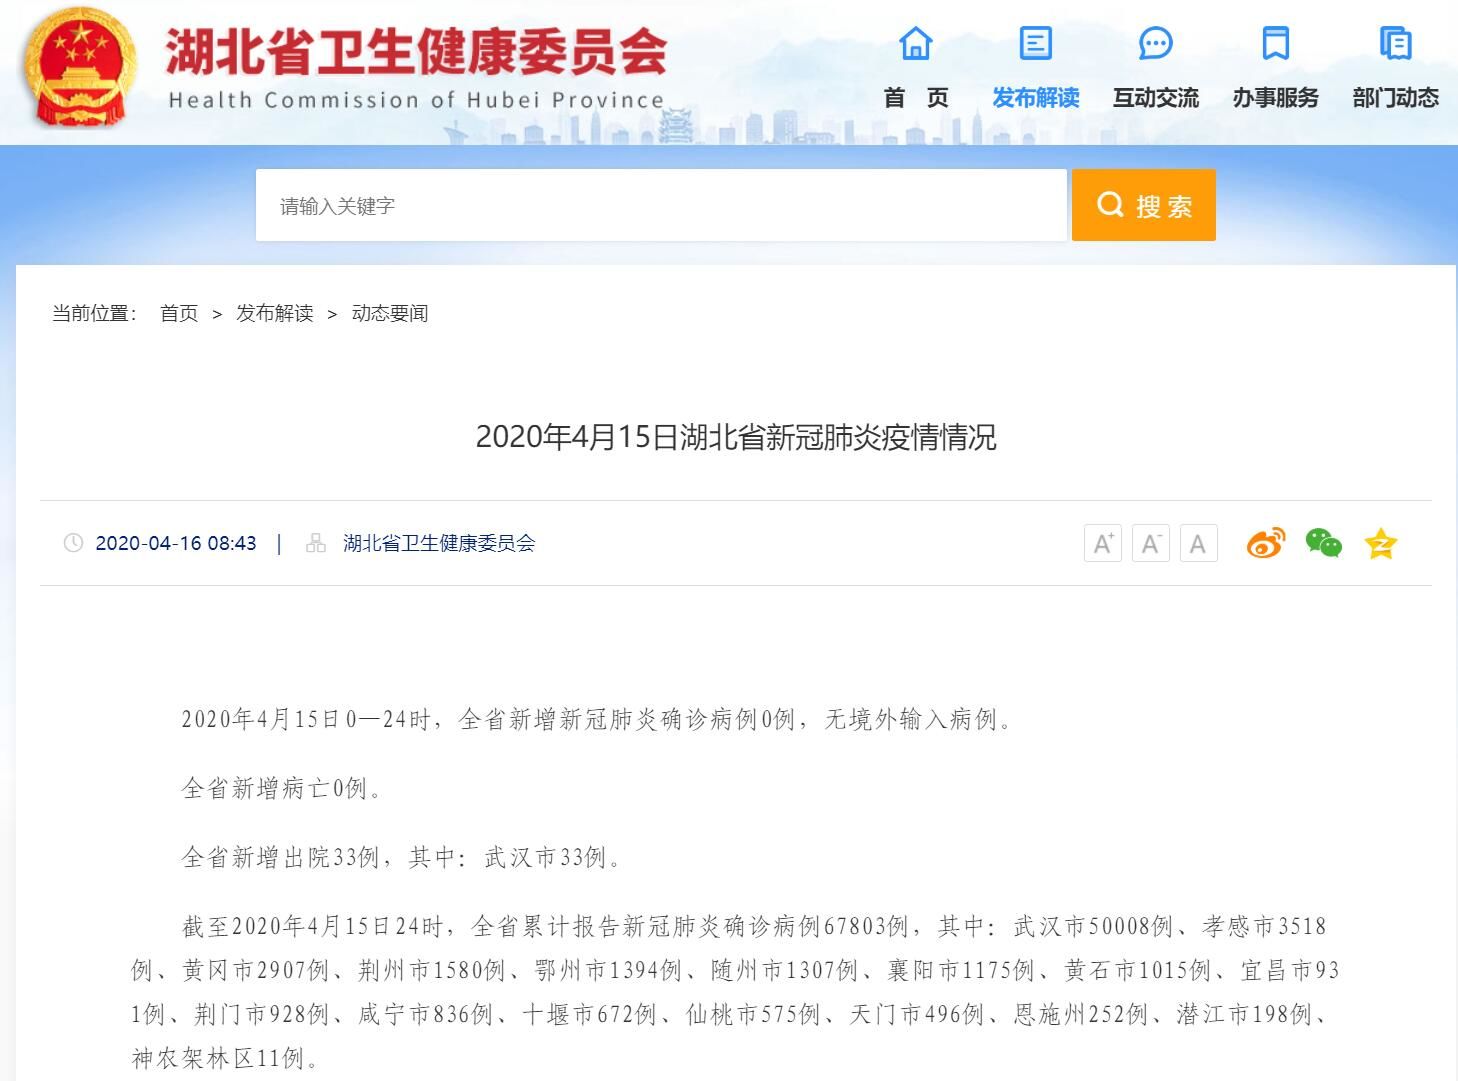
Task: Click 首页 in the breadcrumb path
Action: [x=179, y=314]
